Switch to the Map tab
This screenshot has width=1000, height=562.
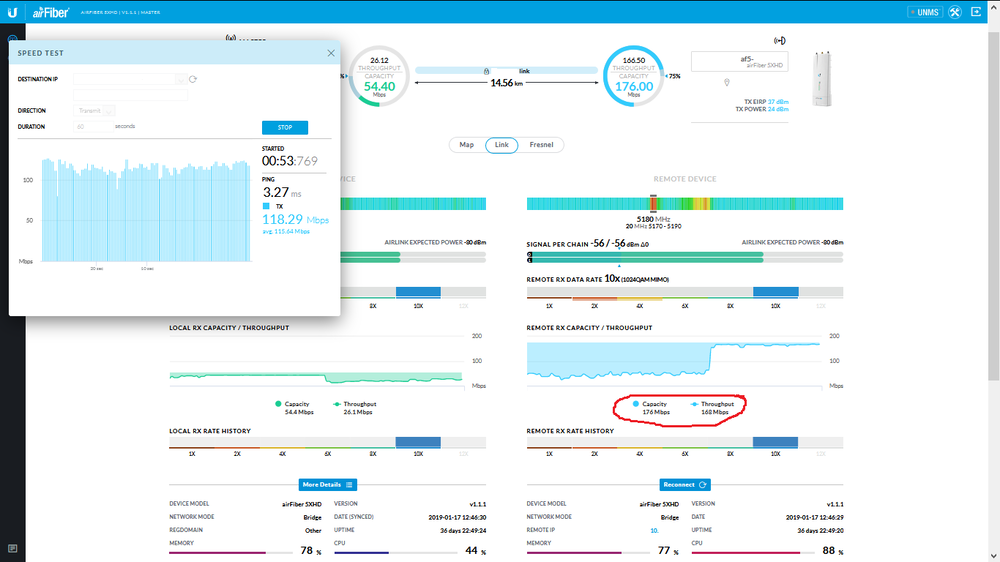pyautogui.click(x=466, y=145)
